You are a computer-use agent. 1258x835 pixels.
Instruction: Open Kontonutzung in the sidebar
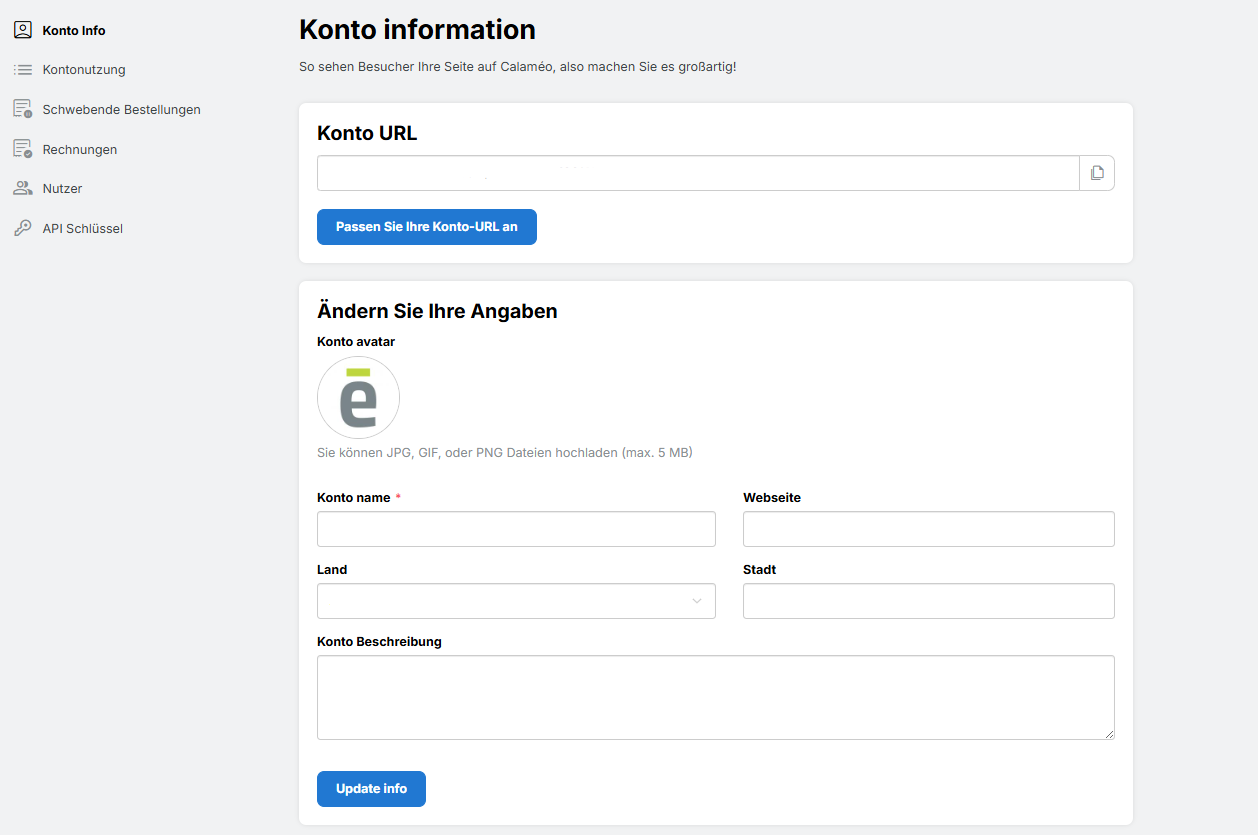click(x=84, y=70)
